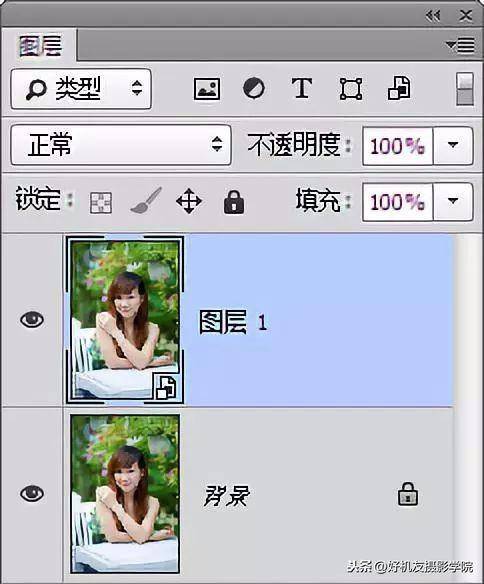Toggle layer filtering on or off
This screenshot has height=584, width=484.
(x=465, y=89)
